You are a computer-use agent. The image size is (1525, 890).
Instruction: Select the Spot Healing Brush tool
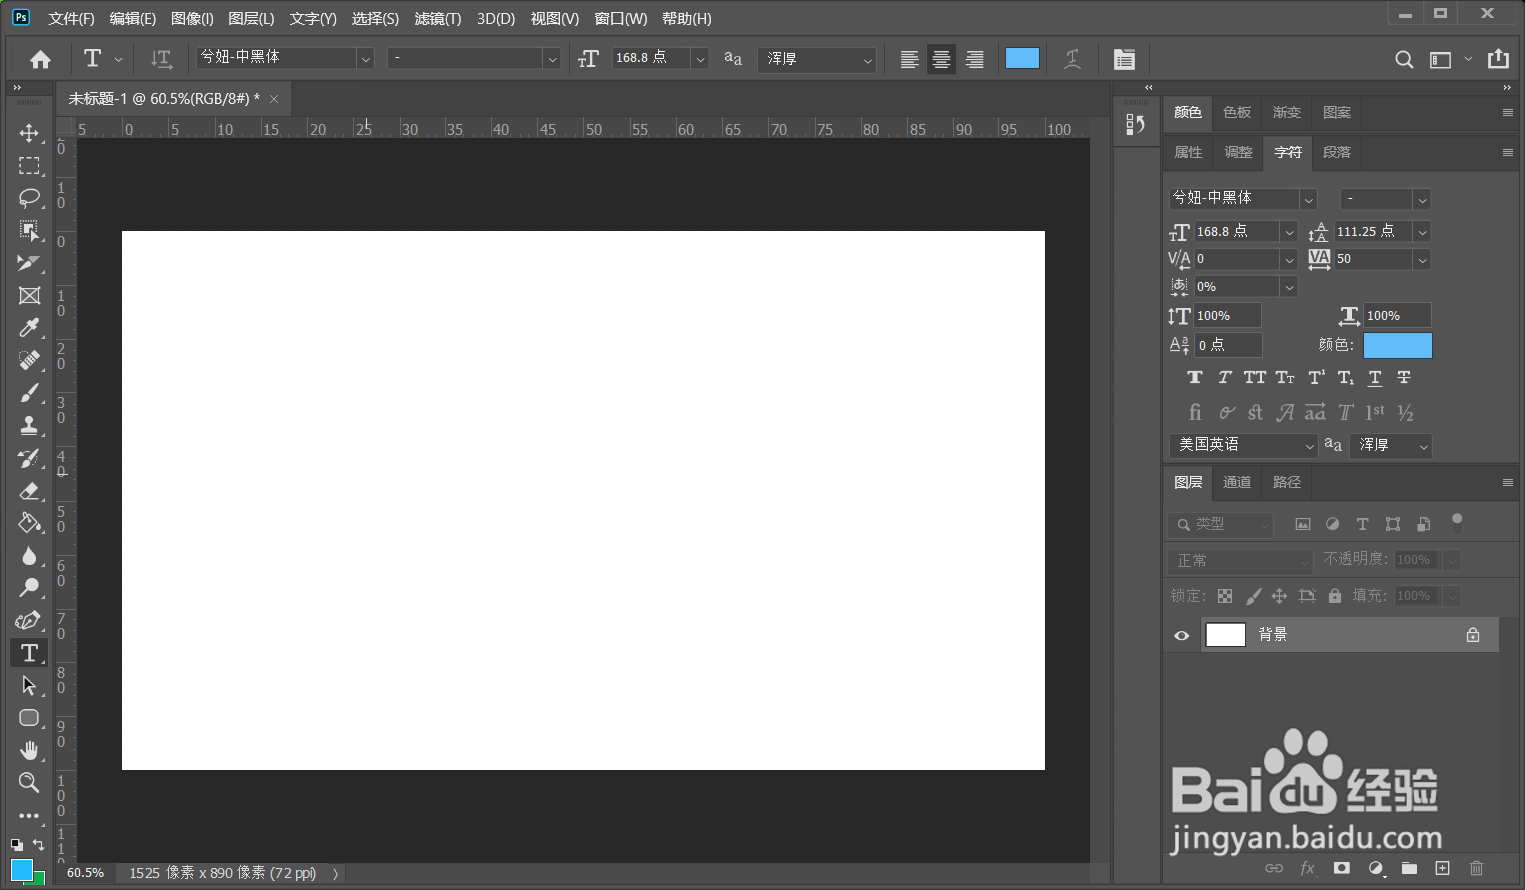29,360
